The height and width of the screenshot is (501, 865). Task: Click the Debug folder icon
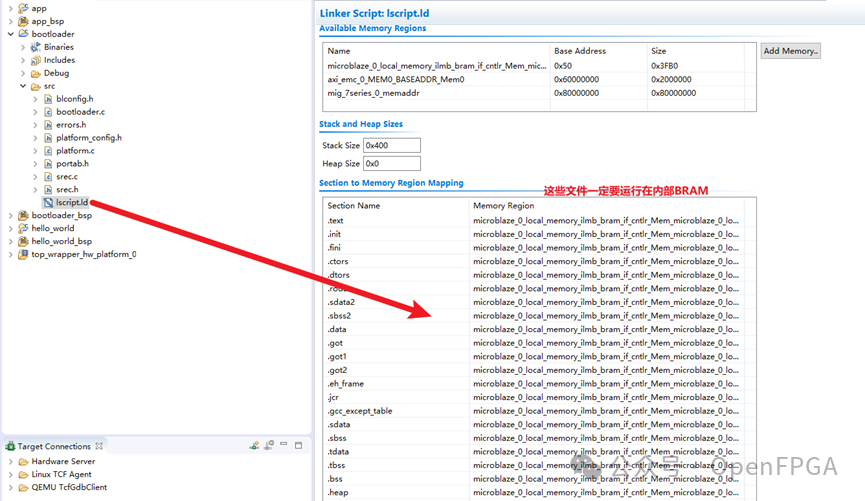(x=36, y=73)
